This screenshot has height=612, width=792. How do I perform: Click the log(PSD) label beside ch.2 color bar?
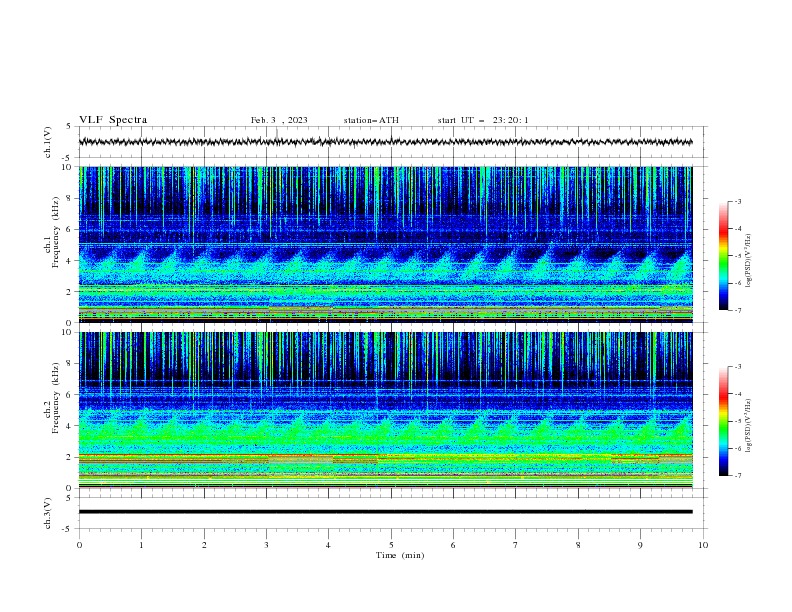749,425
